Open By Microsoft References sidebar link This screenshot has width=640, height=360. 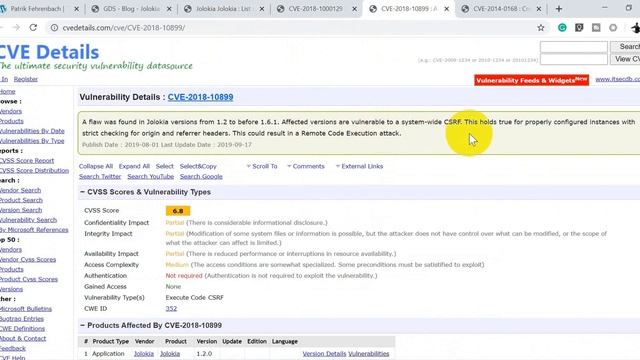[x=34, y=230]
